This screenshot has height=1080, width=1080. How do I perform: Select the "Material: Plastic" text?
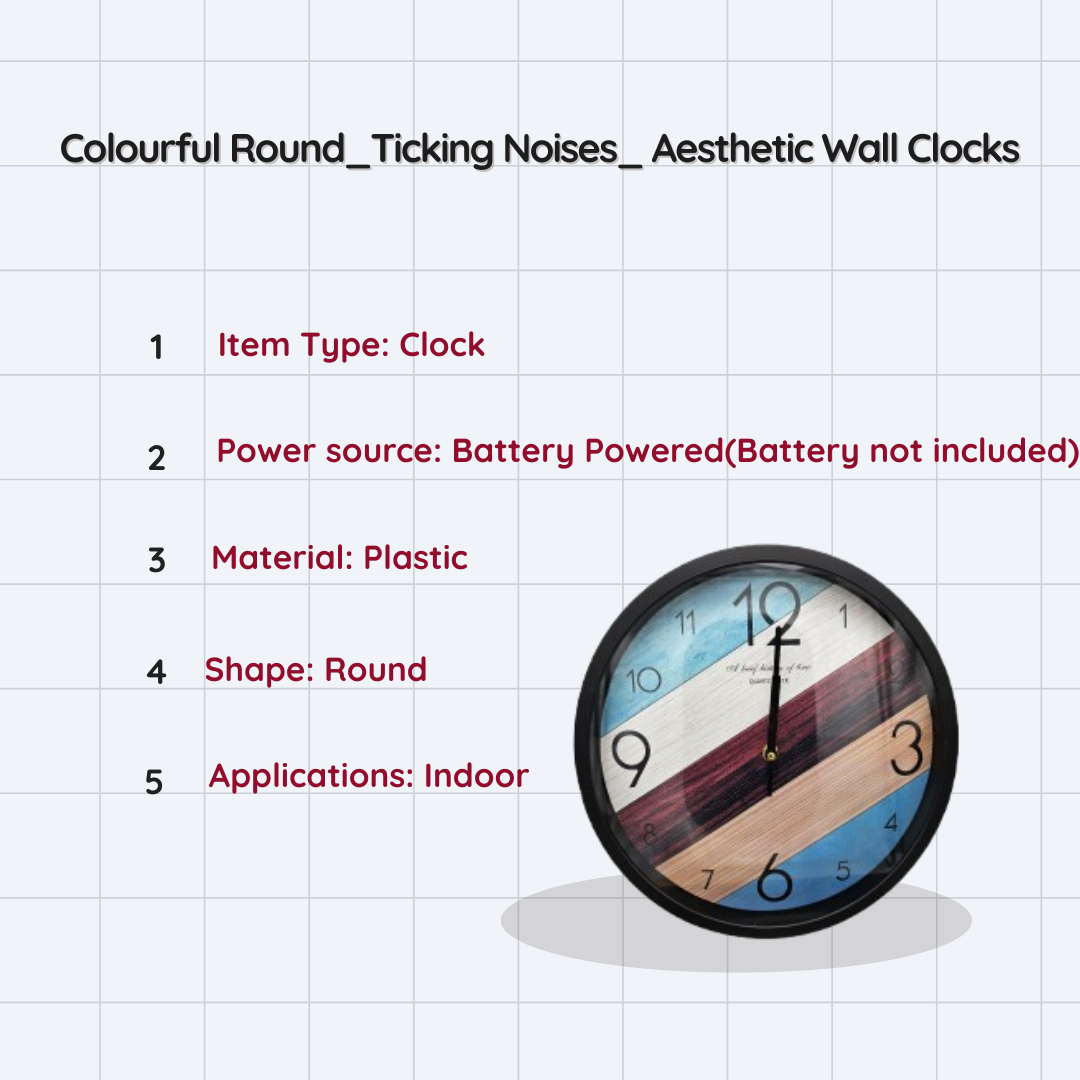click(x=339, y=558)
